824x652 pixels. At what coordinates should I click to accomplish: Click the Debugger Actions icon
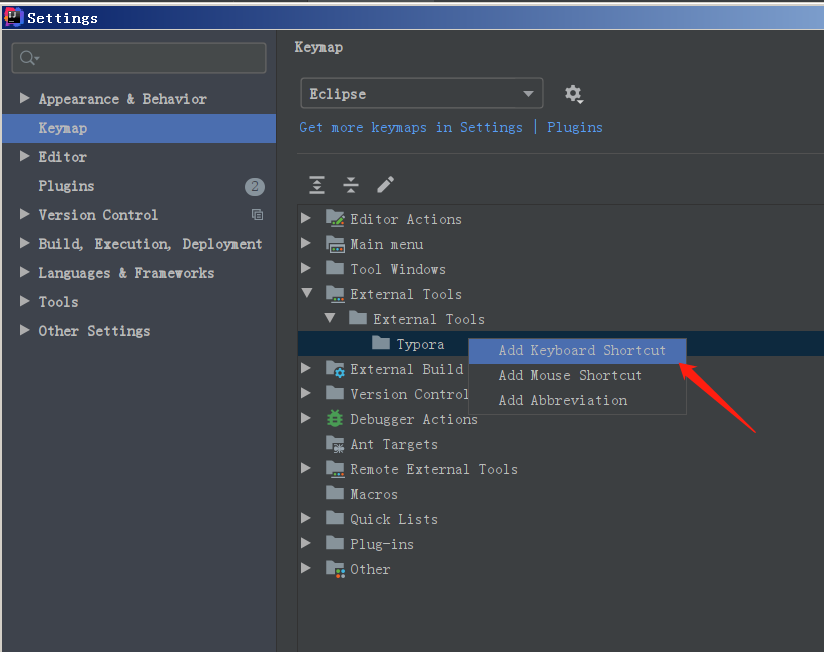coord(334,418)
